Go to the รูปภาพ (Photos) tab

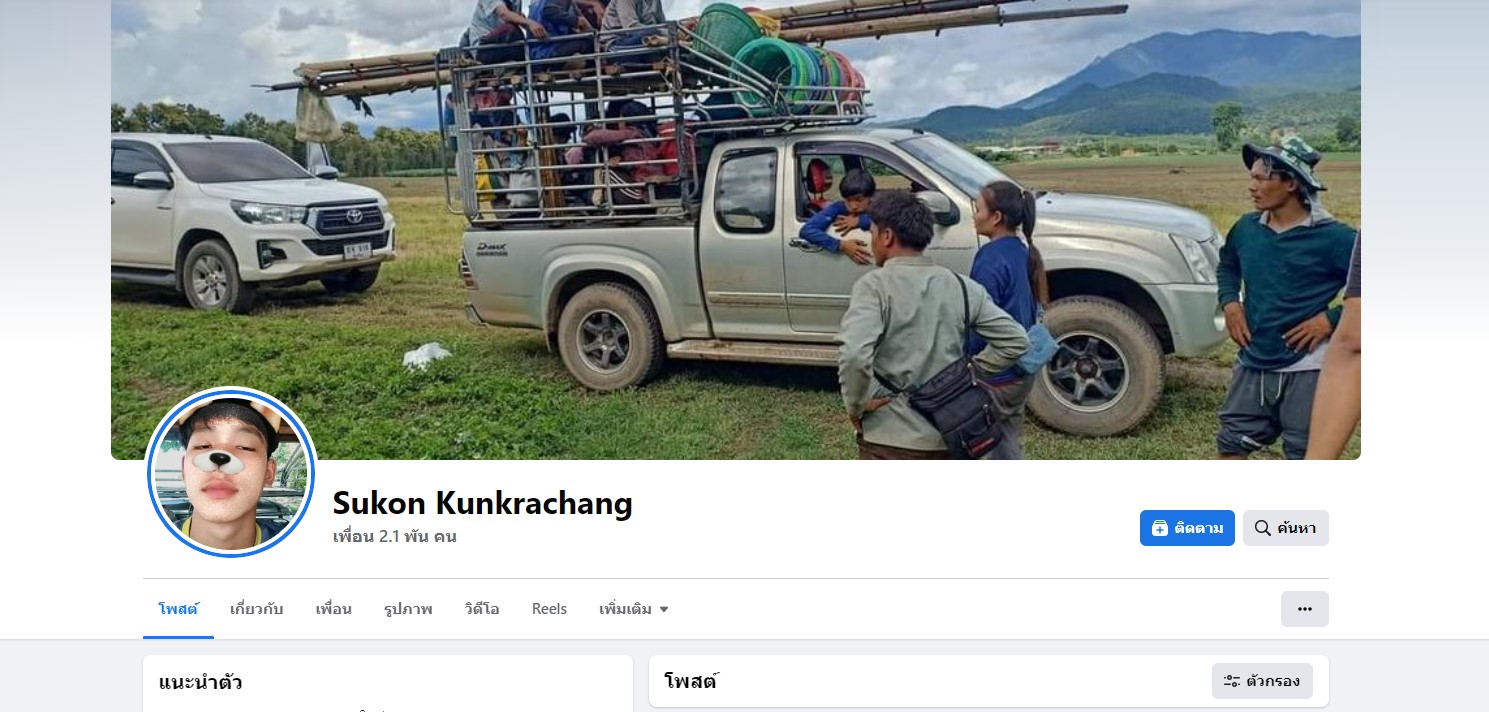click(x=408, y=609)
